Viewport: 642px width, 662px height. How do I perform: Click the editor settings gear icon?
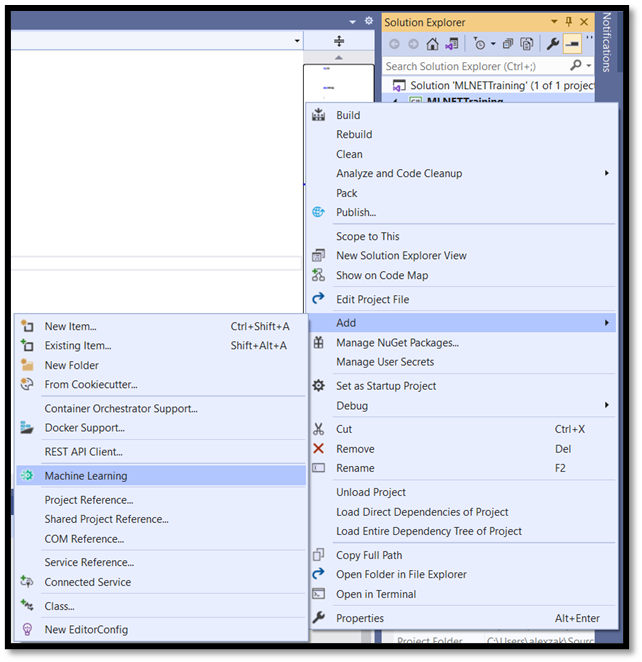coord(368,21)
